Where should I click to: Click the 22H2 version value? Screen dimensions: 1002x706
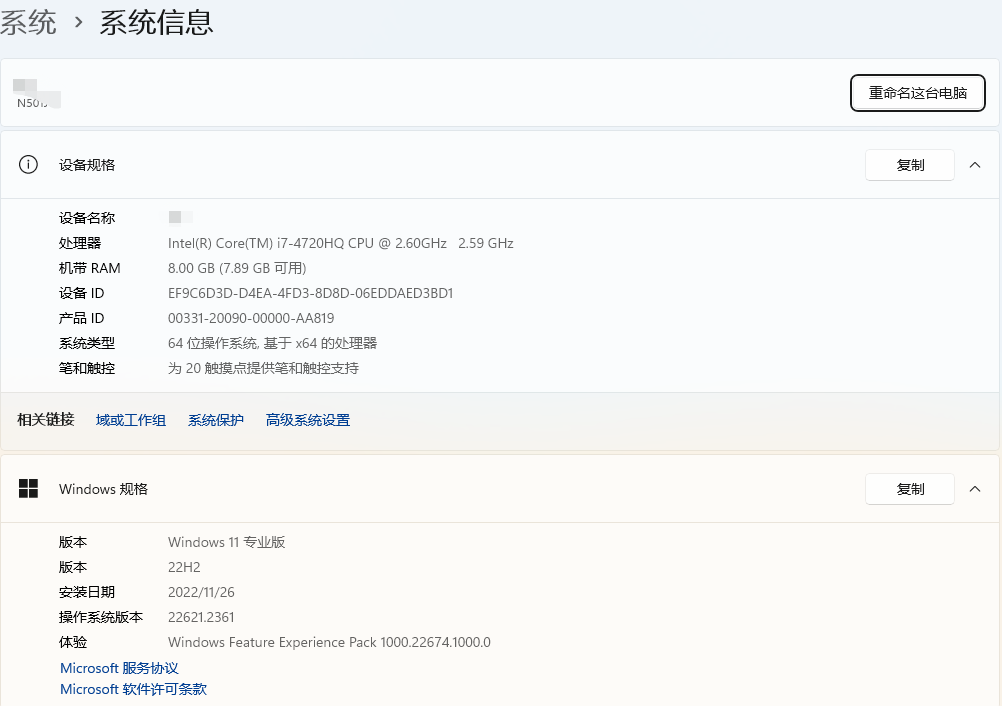coord(184,567)
